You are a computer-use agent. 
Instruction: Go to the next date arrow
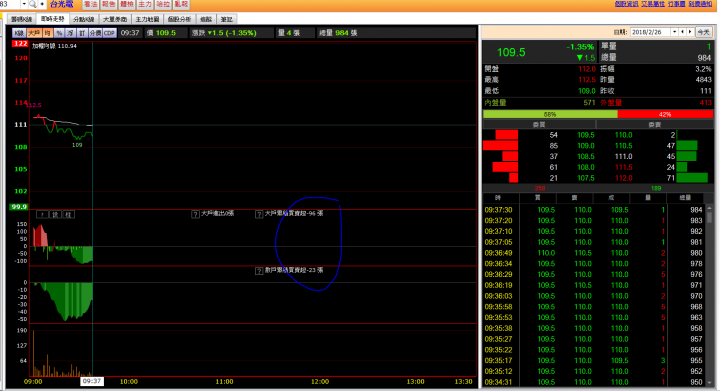[690, 32]
